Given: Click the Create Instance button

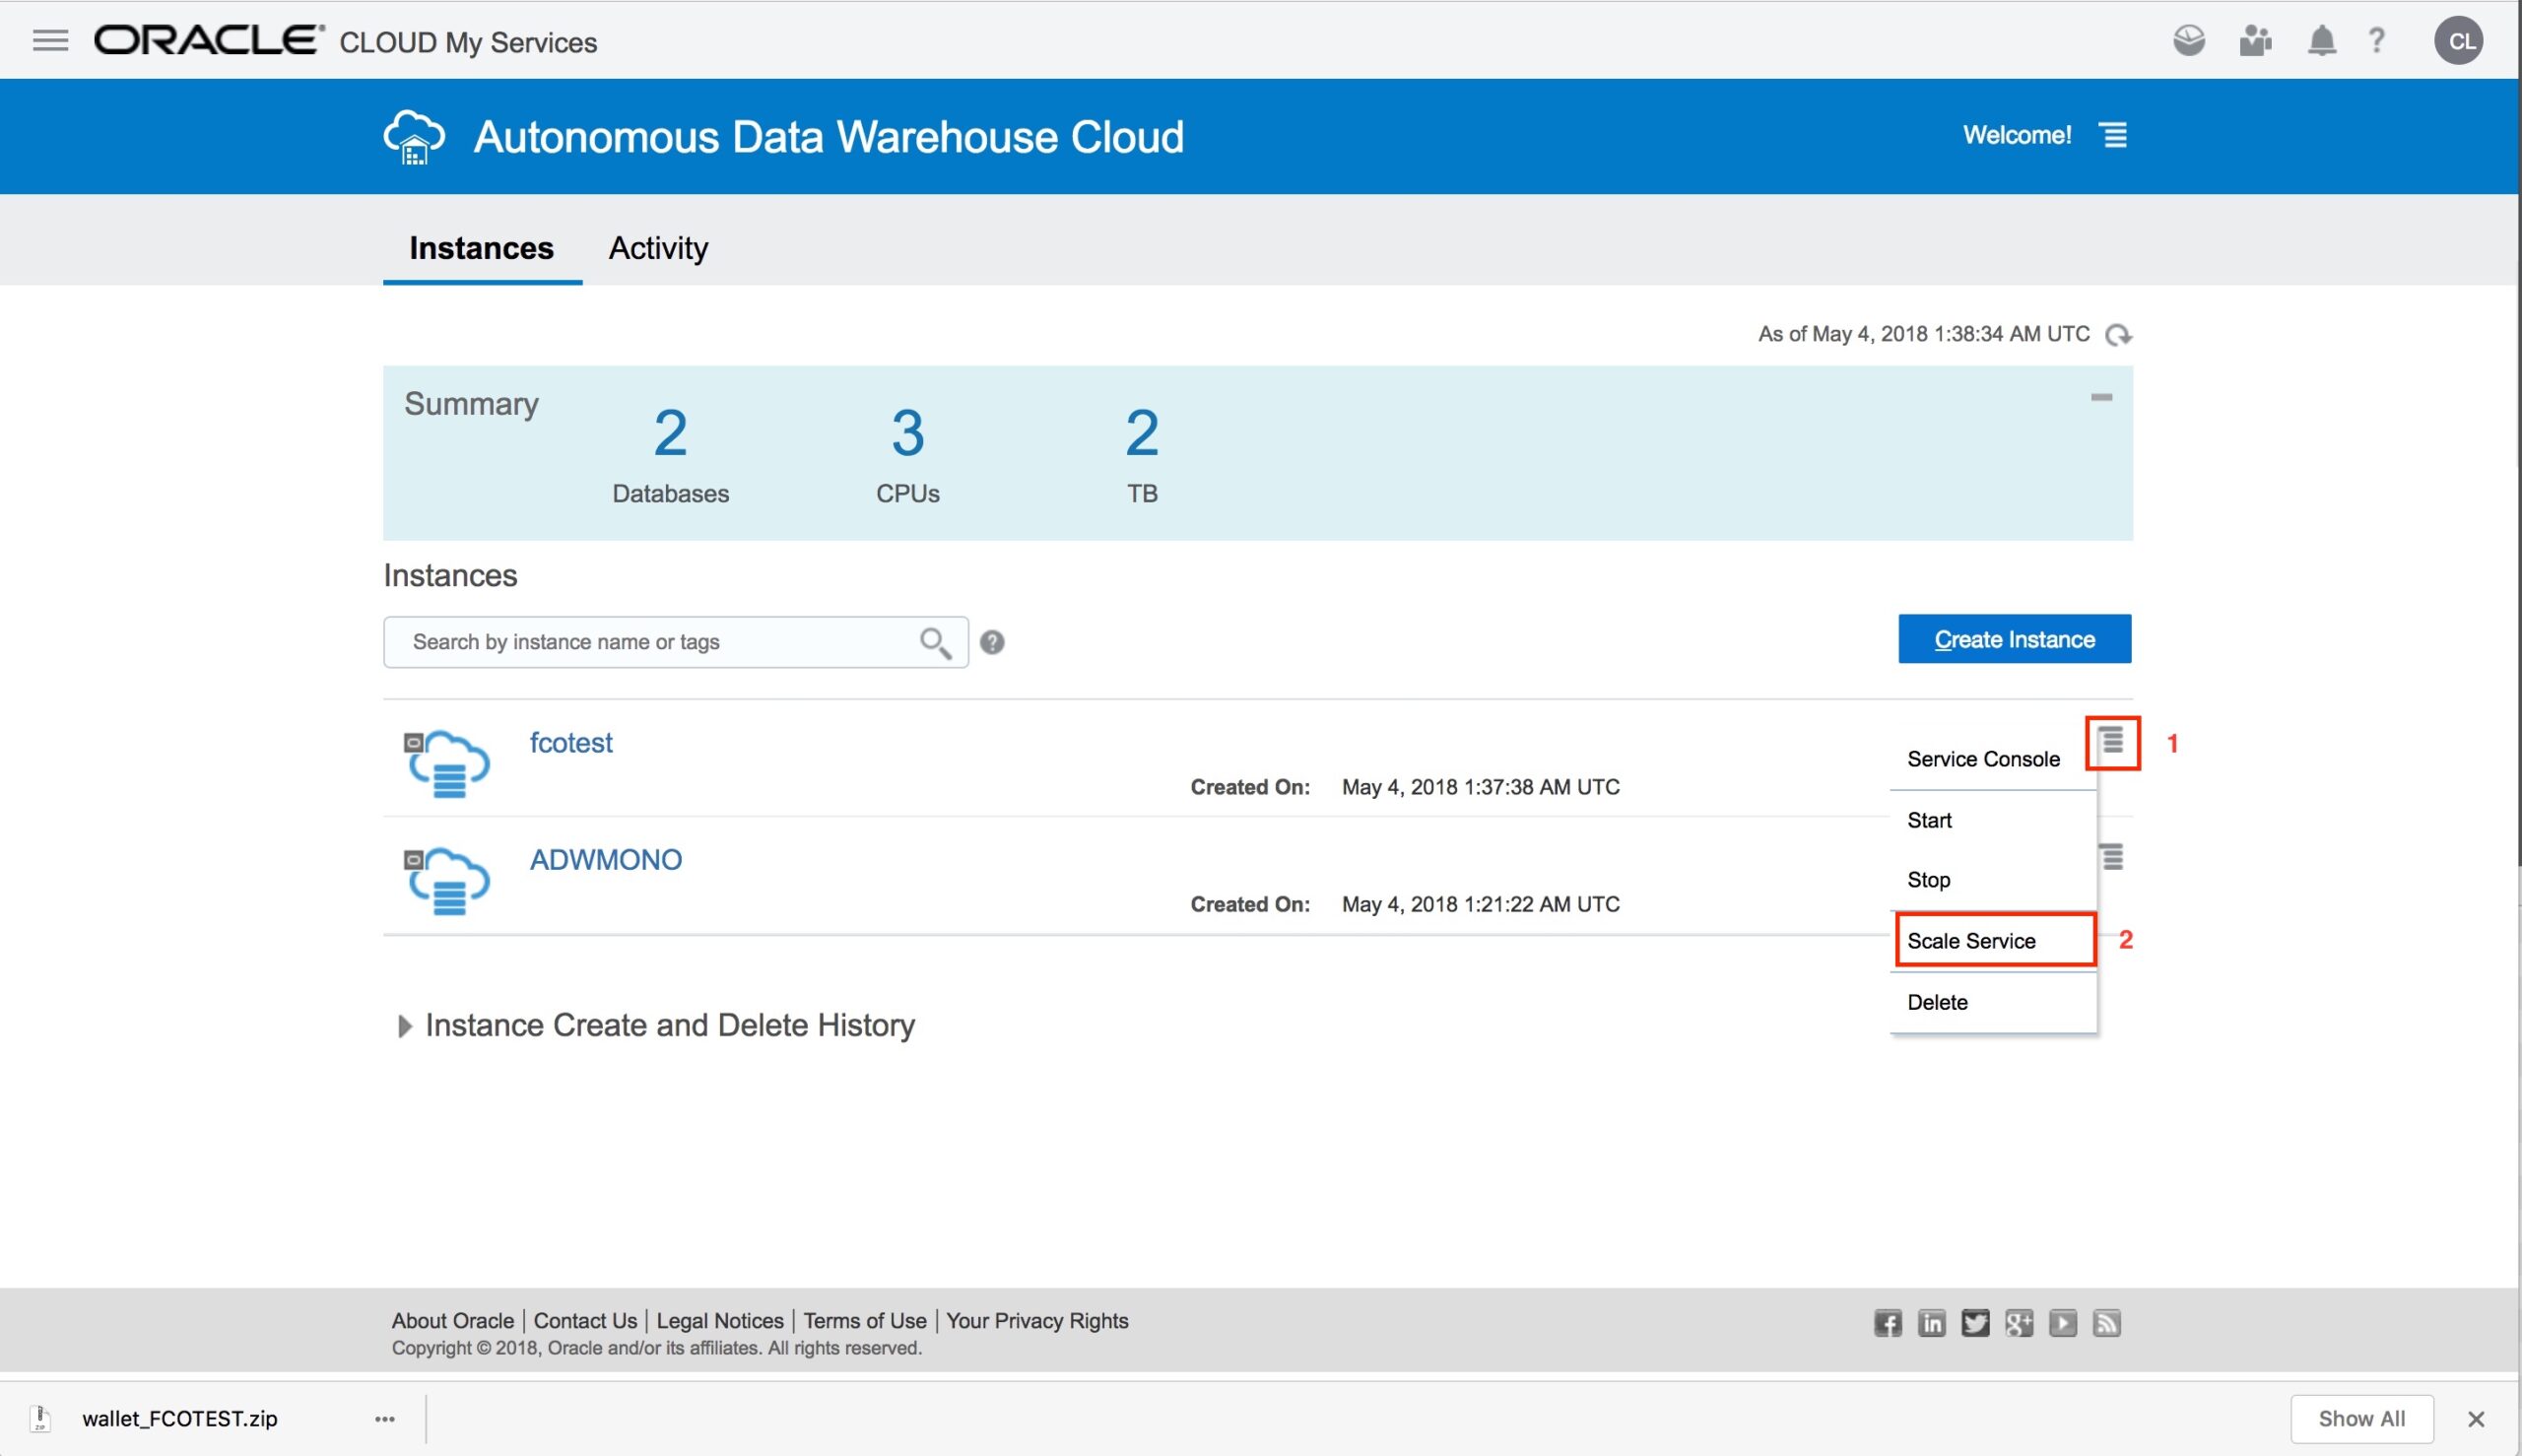Looking at the screenshot, I should pyautogui.click(x=2014, y=639).
